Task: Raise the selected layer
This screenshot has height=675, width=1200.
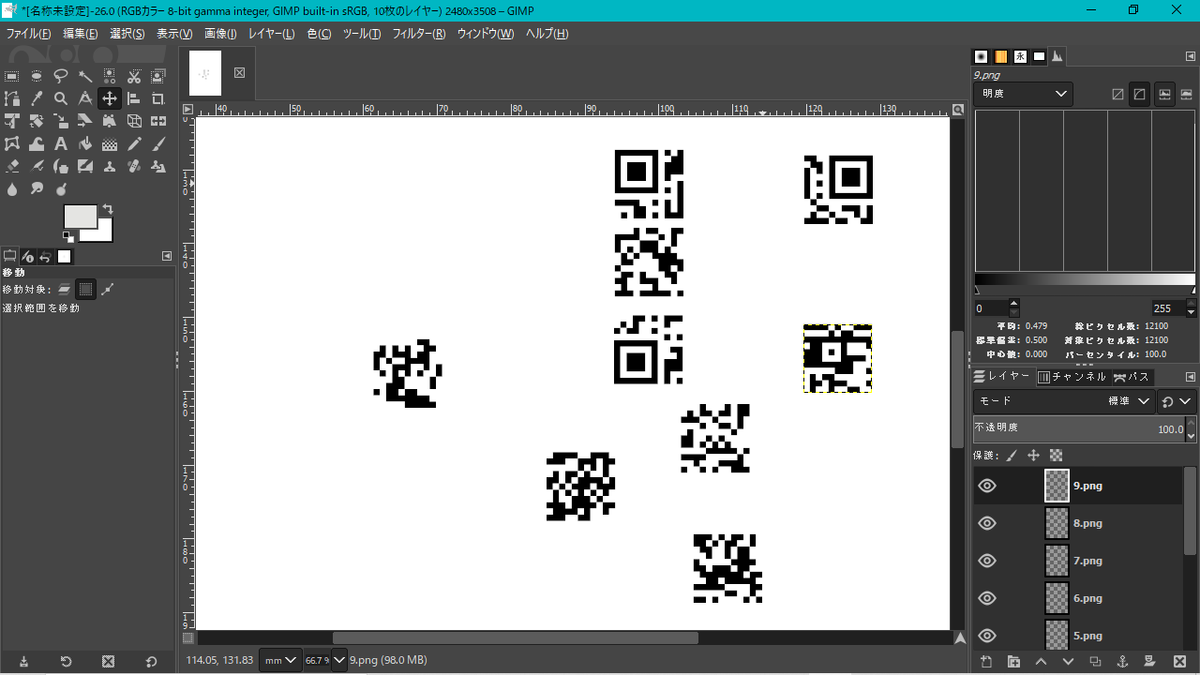Action: tap(1041, 661)
